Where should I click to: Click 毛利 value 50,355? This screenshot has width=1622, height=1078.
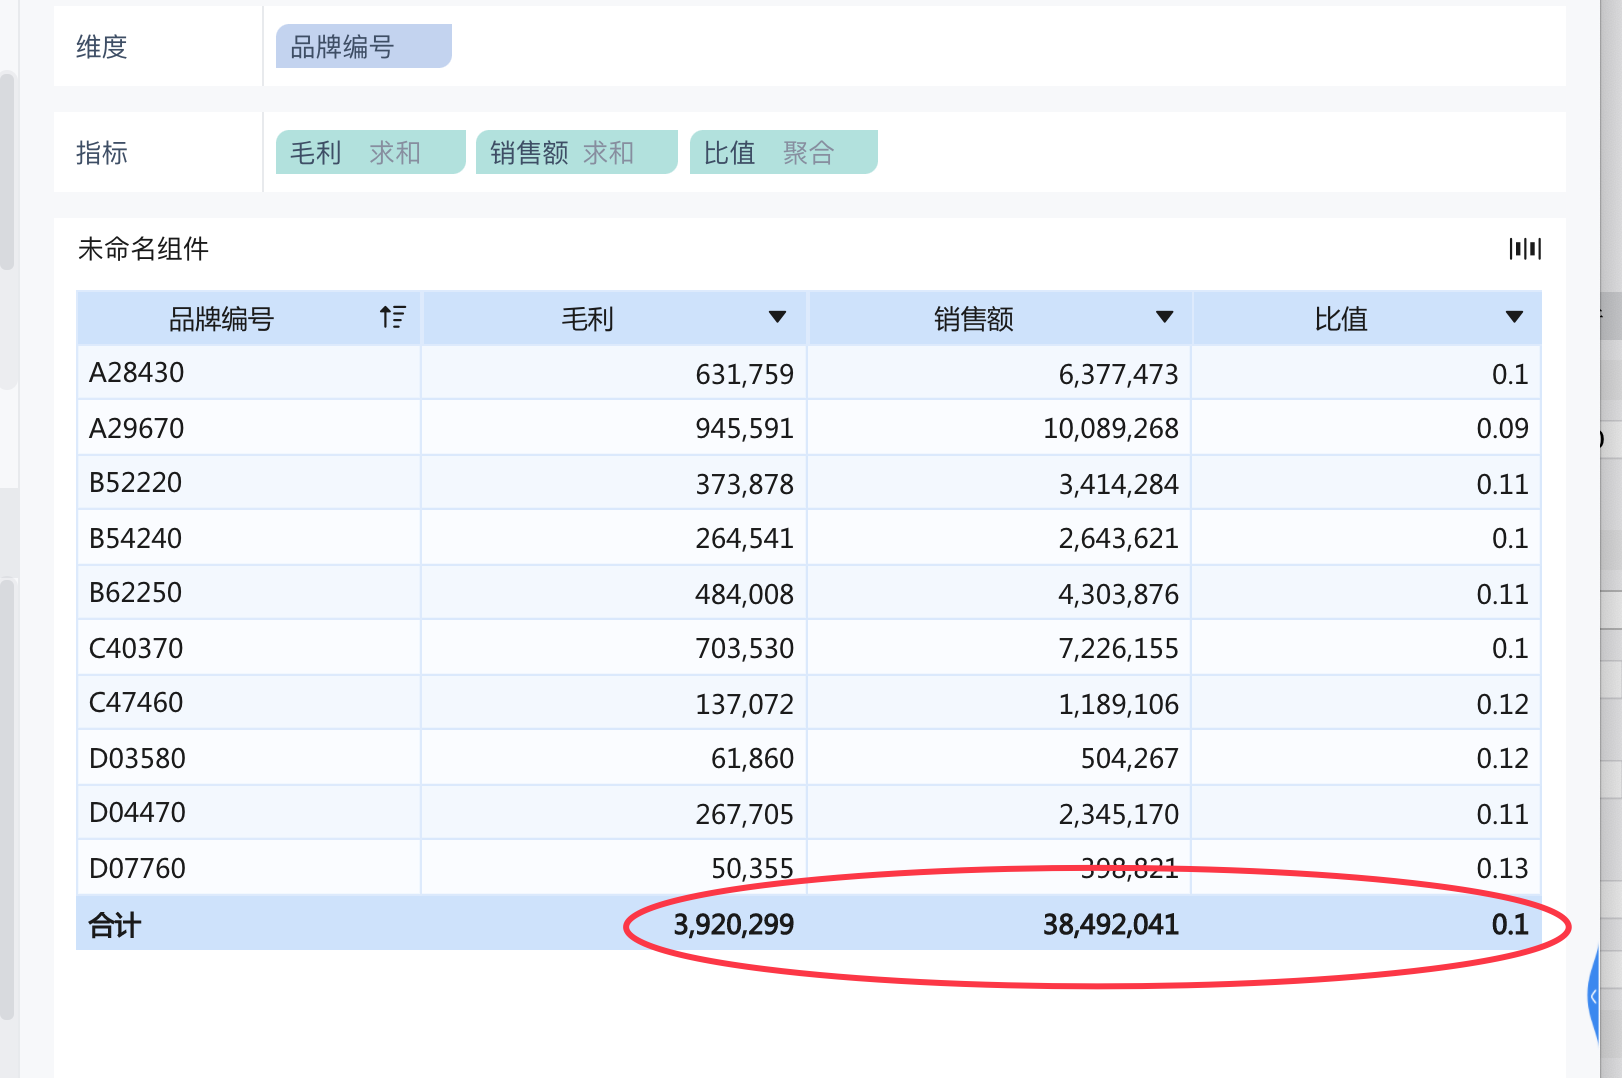click(x=752, y=869)
